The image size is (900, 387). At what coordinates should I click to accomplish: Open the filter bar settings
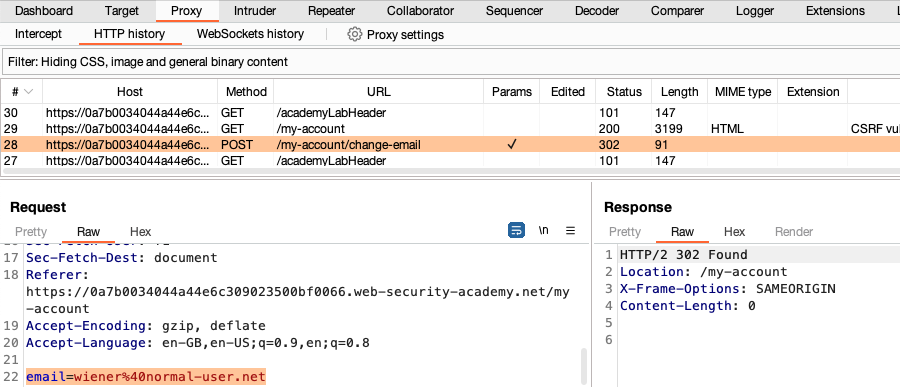tap(450, 61)
